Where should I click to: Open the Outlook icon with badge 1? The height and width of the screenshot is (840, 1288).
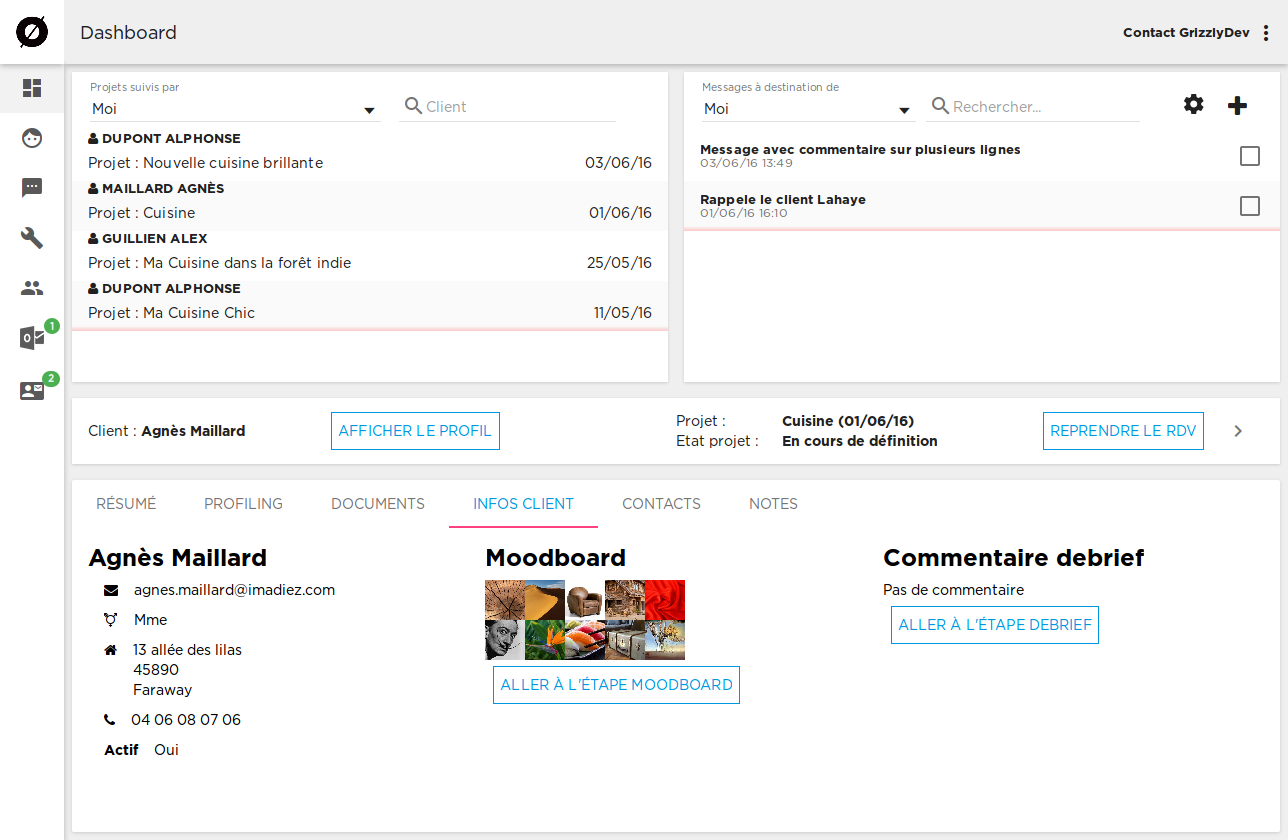click(32, 338)
